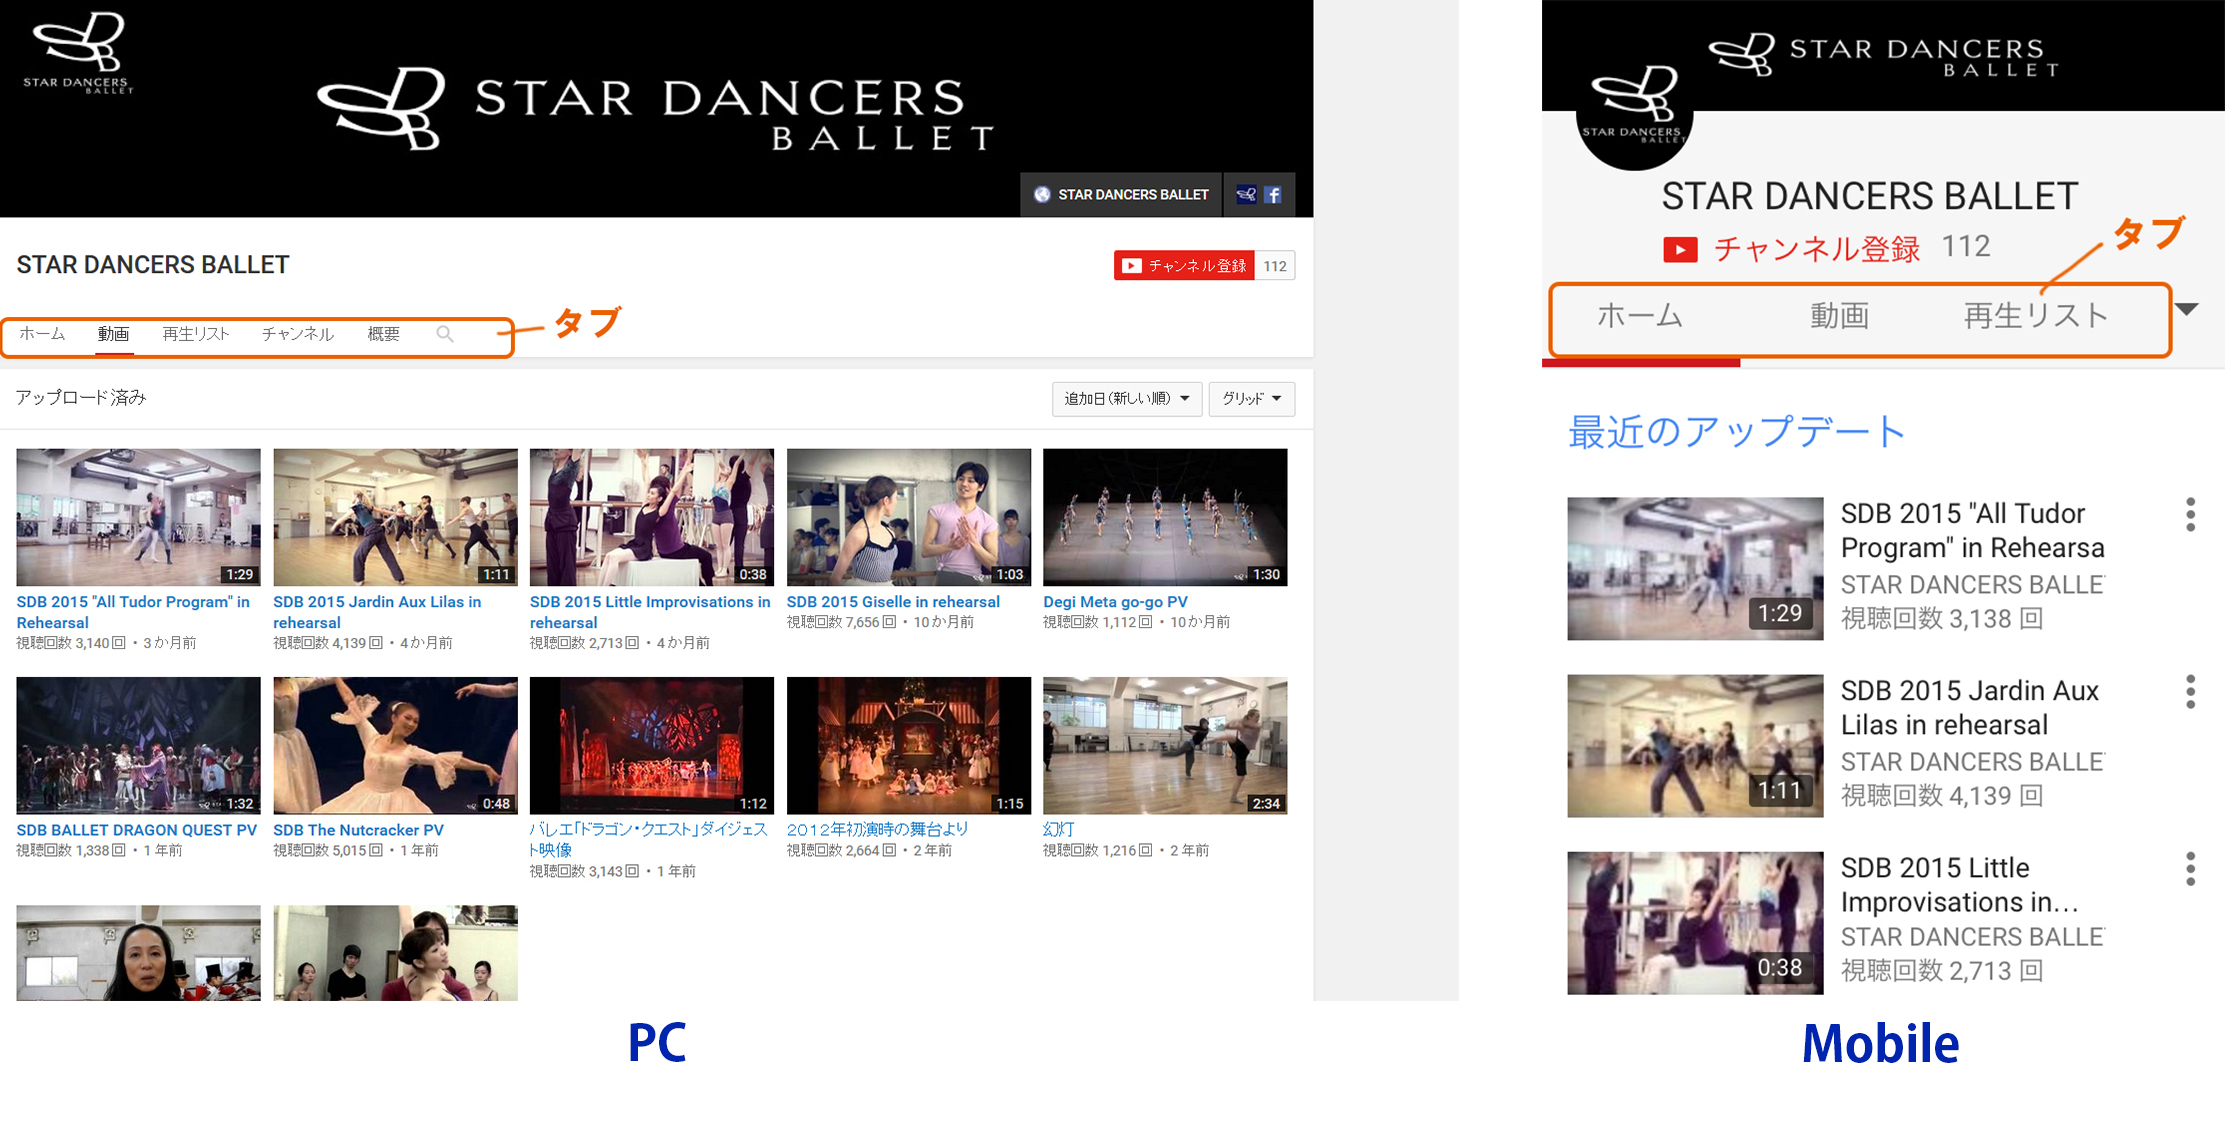
Task: Click the Star Dancers website icon beside Facebook
Action: [x=1246, y=195]
